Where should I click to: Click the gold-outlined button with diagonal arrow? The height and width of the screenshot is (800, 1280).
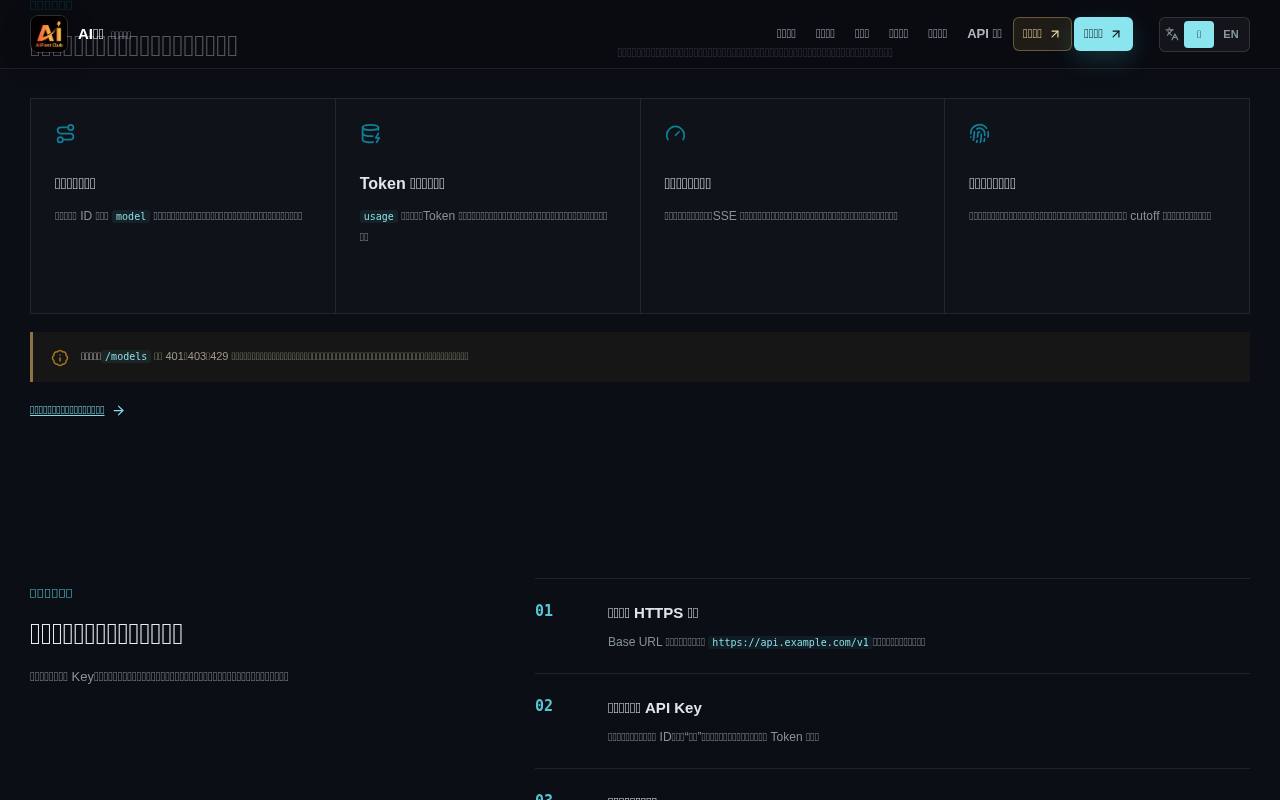pos(1042,34)
